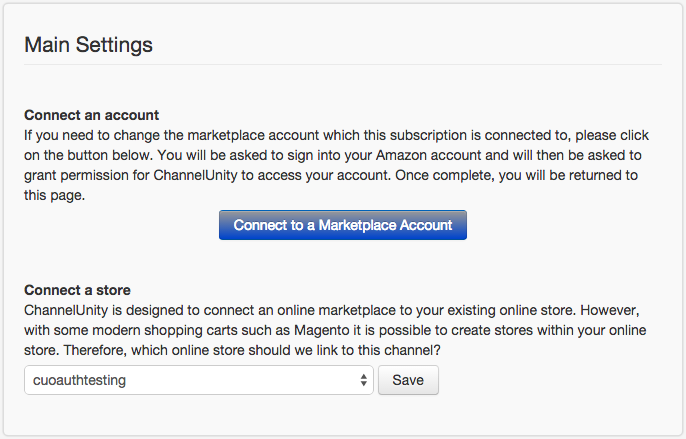The height and width of the screenshot is (439, 686).
Task: Click ChannelUnity in the permission sentence
Action: coord(195,175)
